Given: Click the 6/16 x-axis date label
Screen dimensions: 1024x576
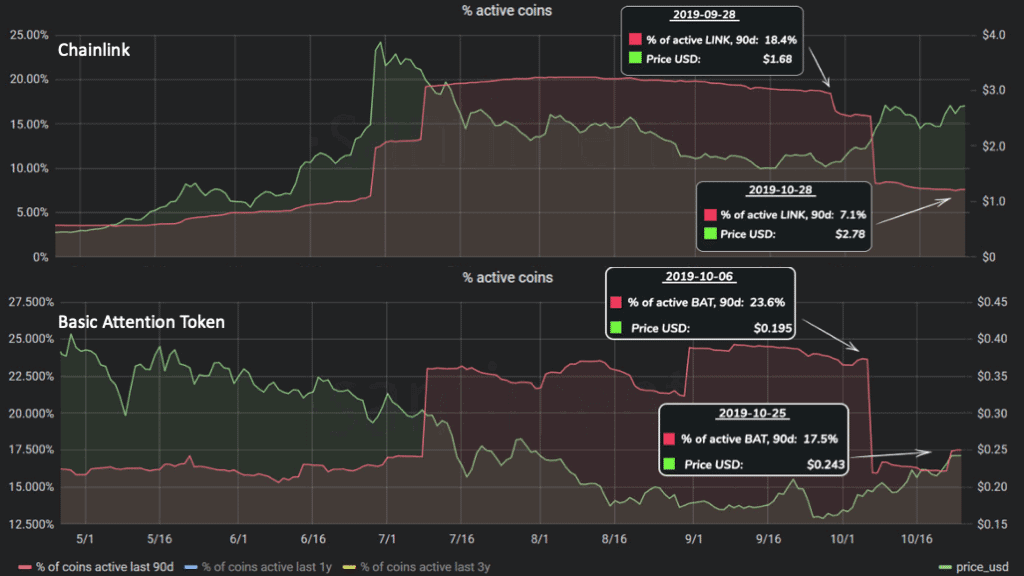Looking at the screenshot, I should pos(313,539).
